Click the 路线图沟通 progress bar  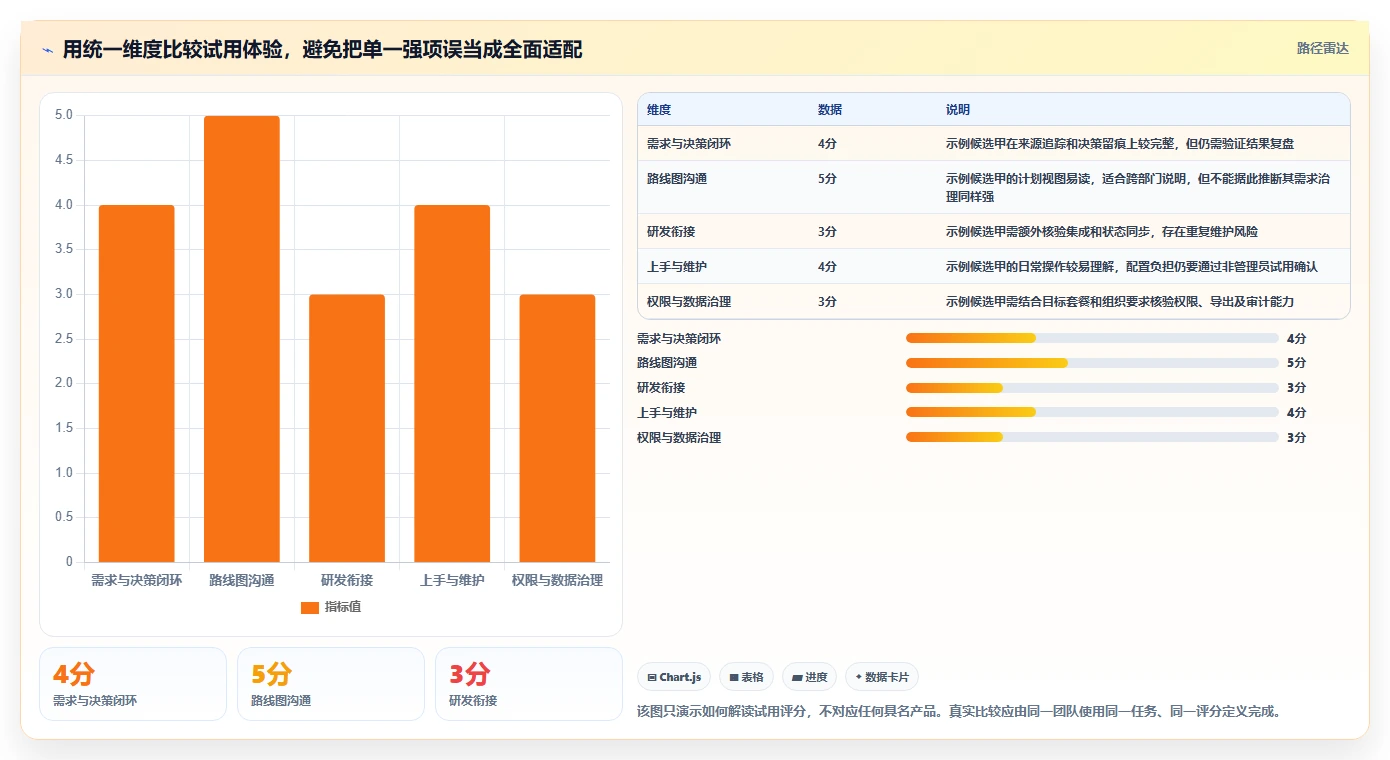pyautogui.click(x=1092, y=363)
